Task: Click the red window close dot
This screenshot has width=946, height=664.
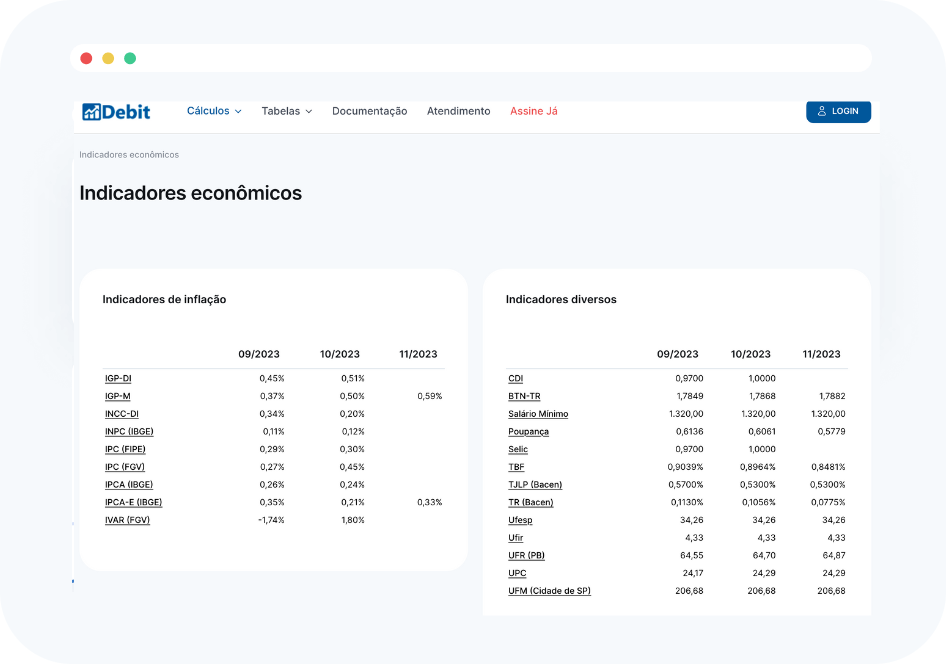Action: [86, 58]
